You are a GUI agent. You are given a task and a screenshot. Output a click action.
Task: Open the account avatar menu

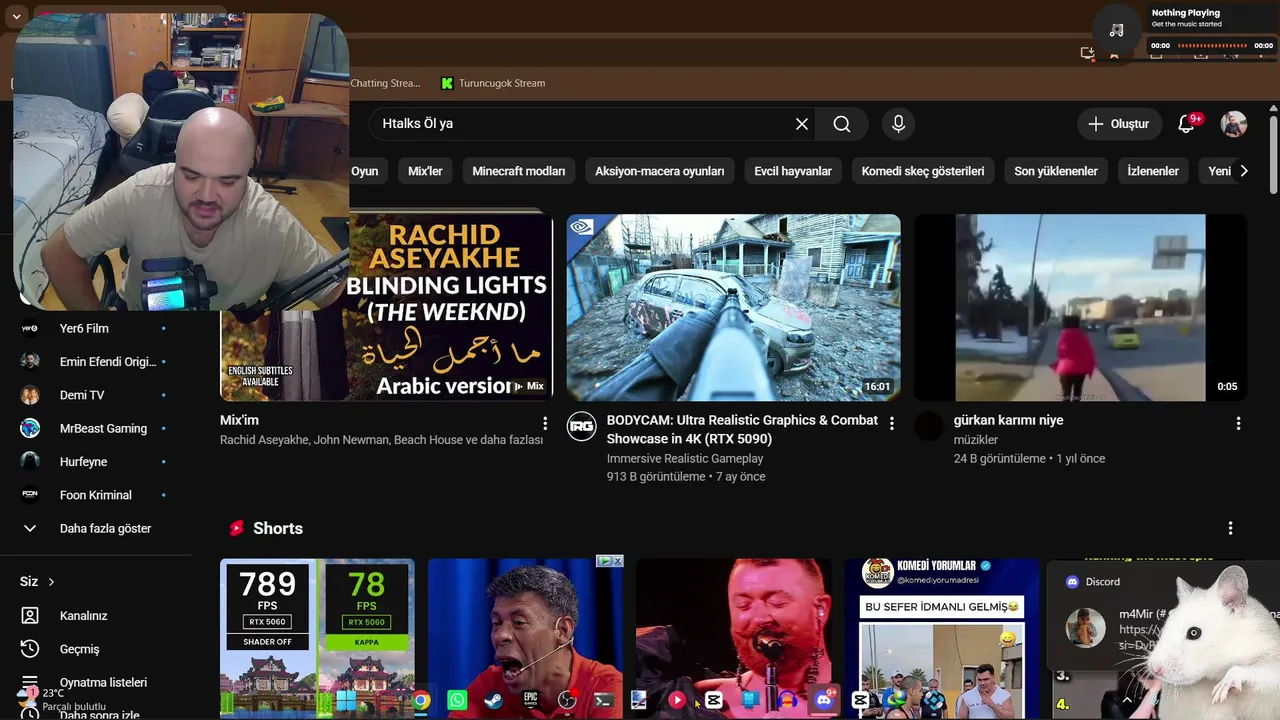click(1234, 124)
